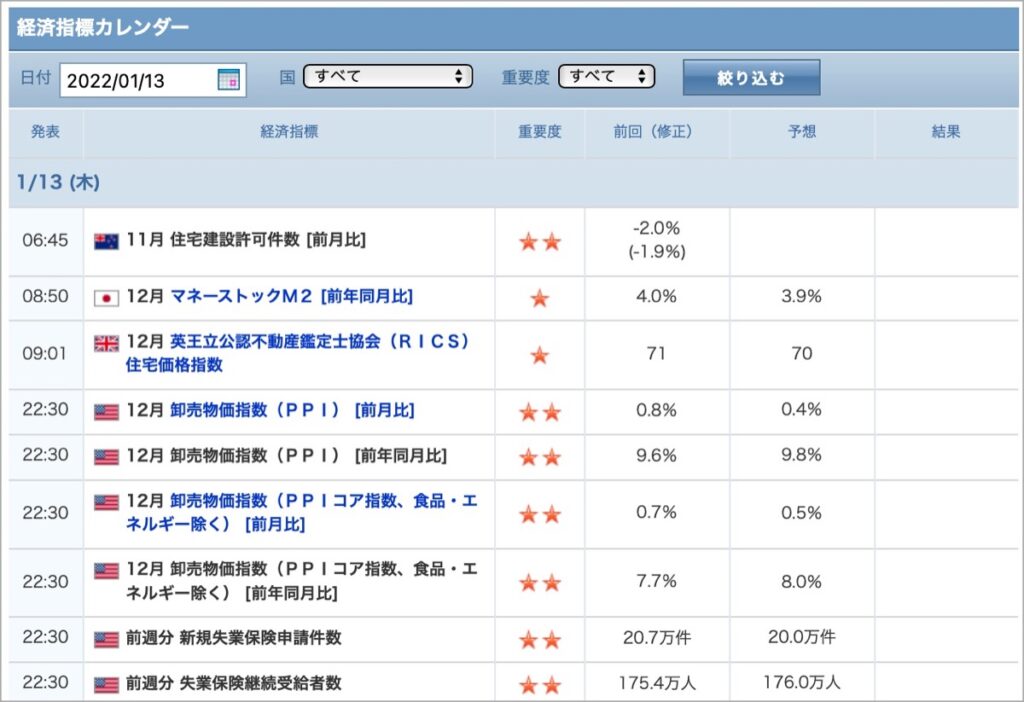Click the US flag beside PPI 前年同月比
Screen dimensions: 1024x702
pyautogui.click(x=106, y=457)
